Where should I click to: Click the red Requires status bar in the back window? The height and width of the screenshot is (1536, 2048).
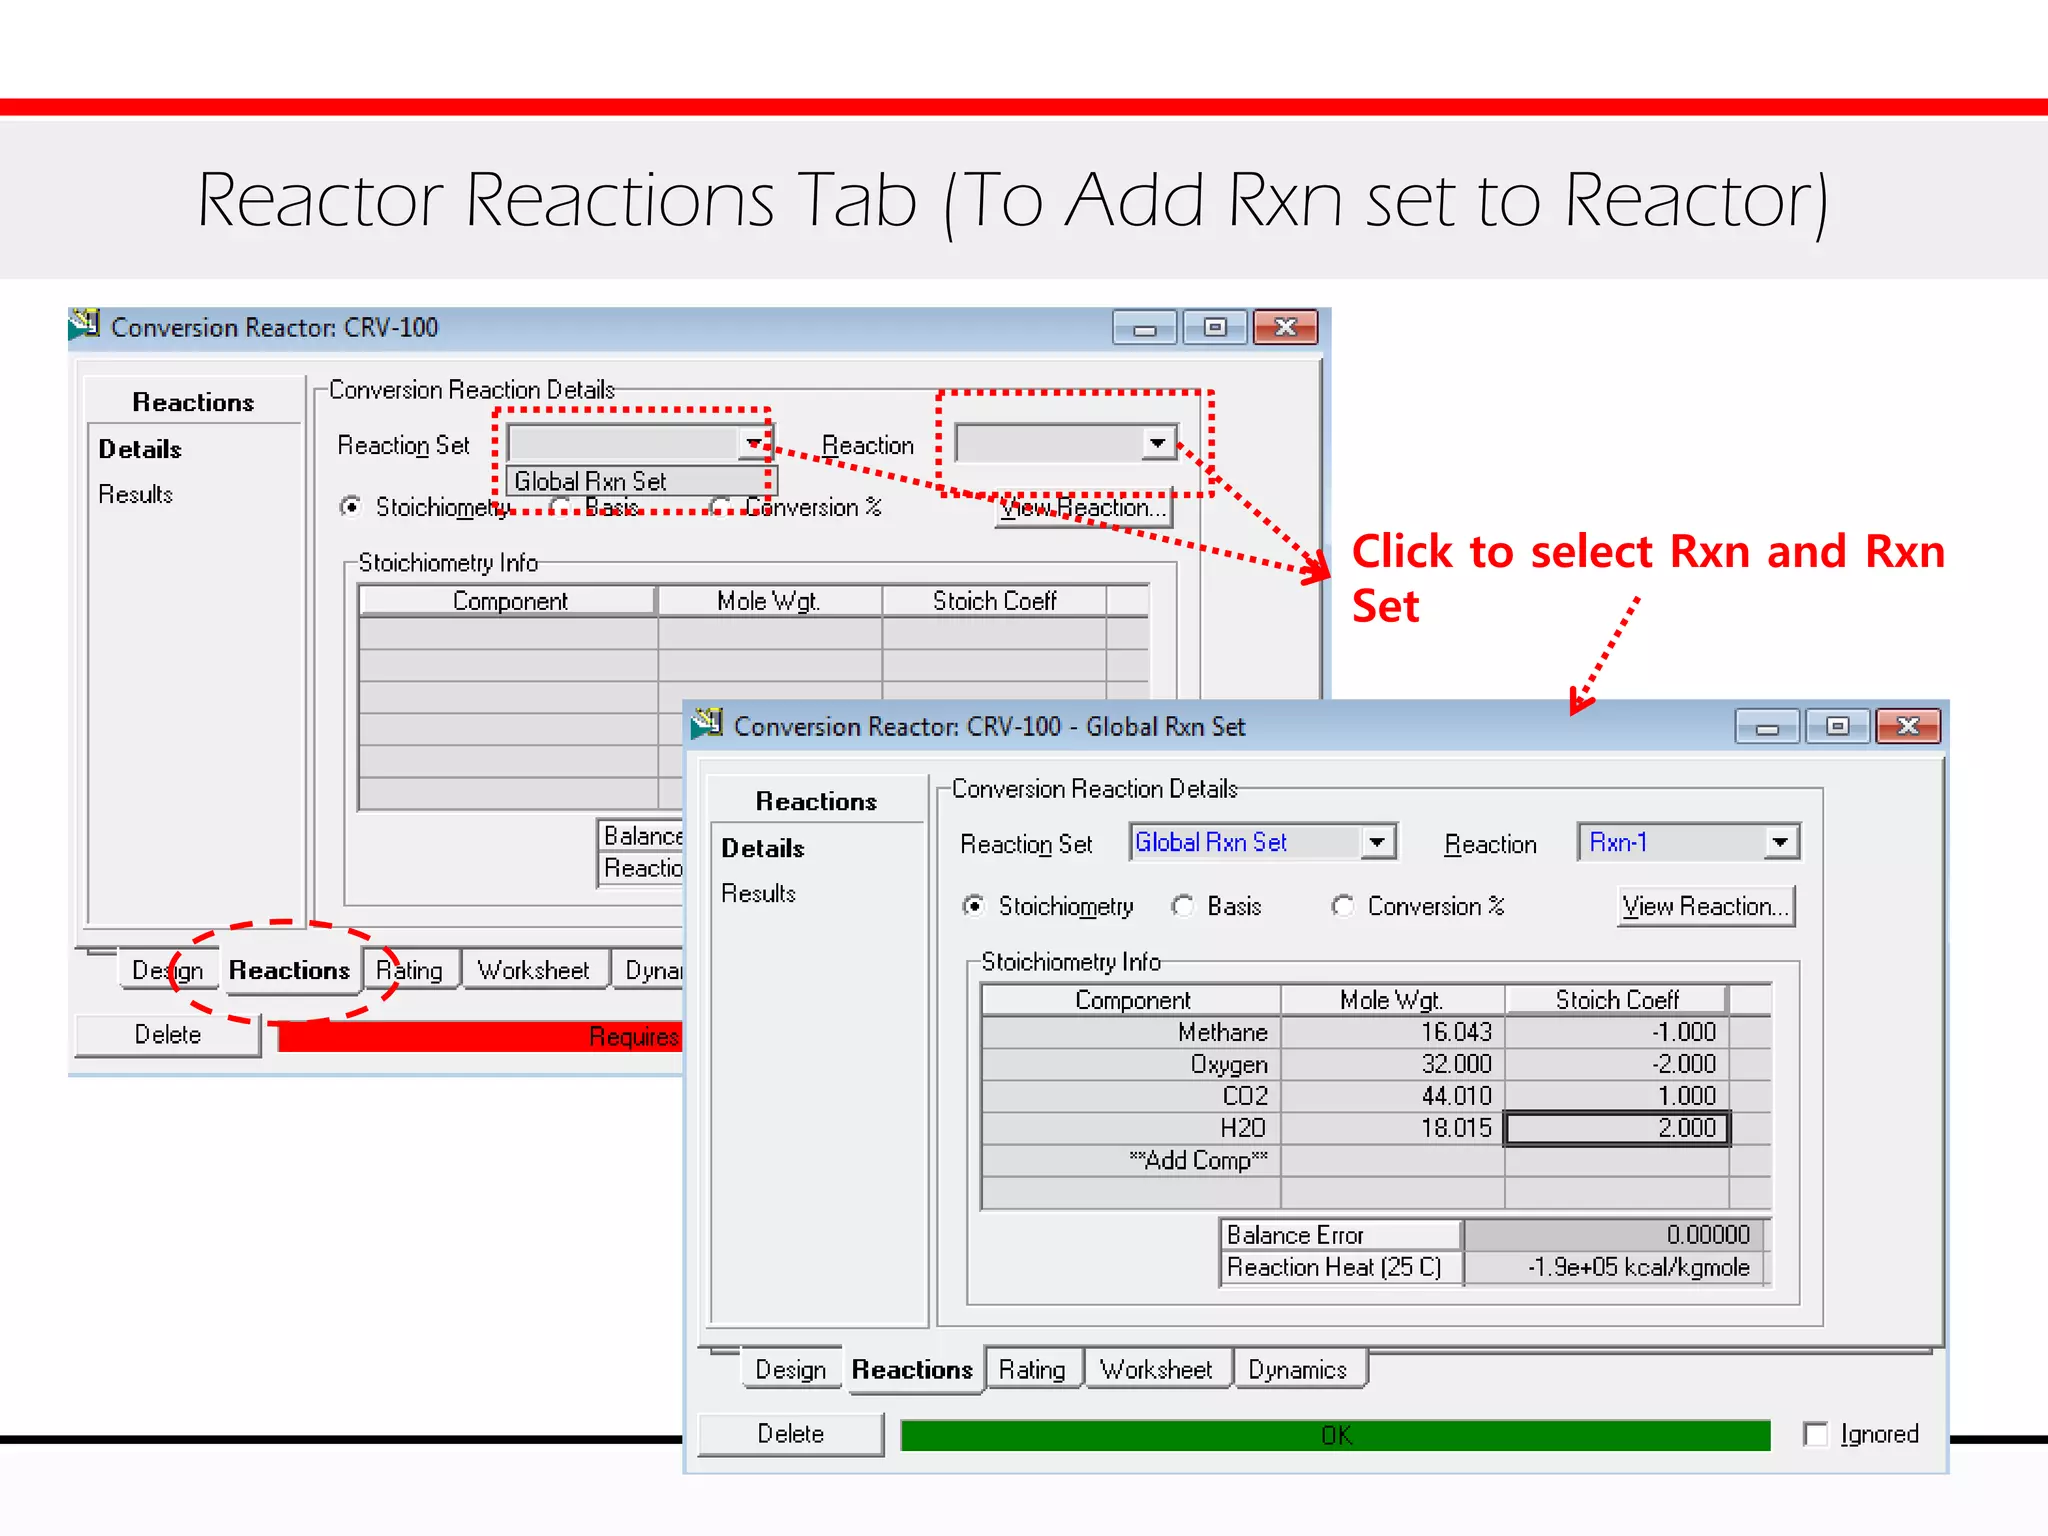coord(480,1036)
